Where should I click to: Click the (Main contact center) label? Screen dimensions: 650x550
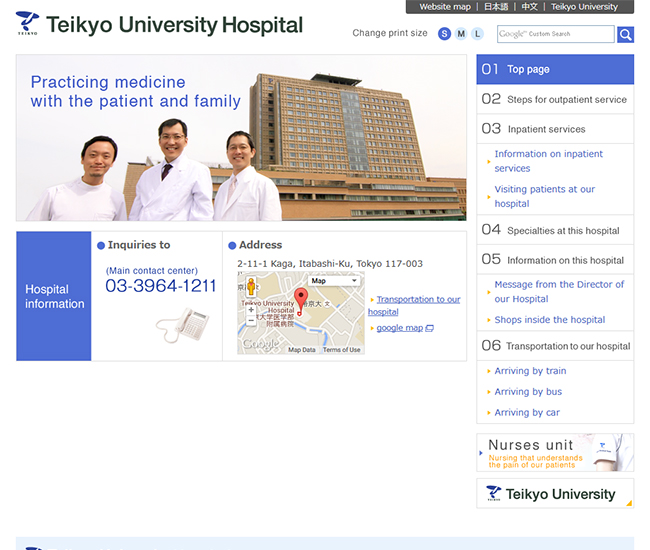pyautogui.click(x=152, y=271)
